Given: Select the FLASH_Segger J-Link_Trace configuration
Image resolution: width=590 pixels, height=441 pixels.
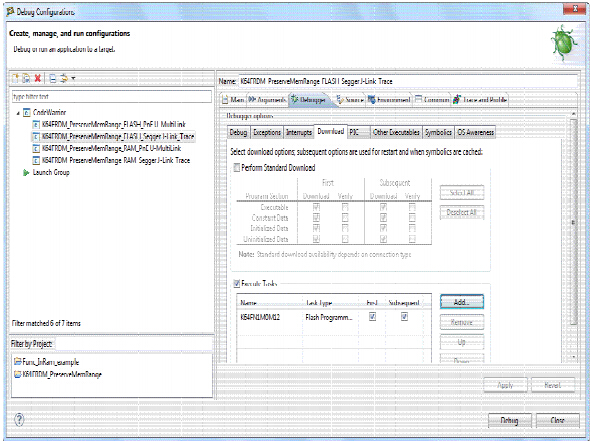Looking at the screenshot, I should [118, 136].
